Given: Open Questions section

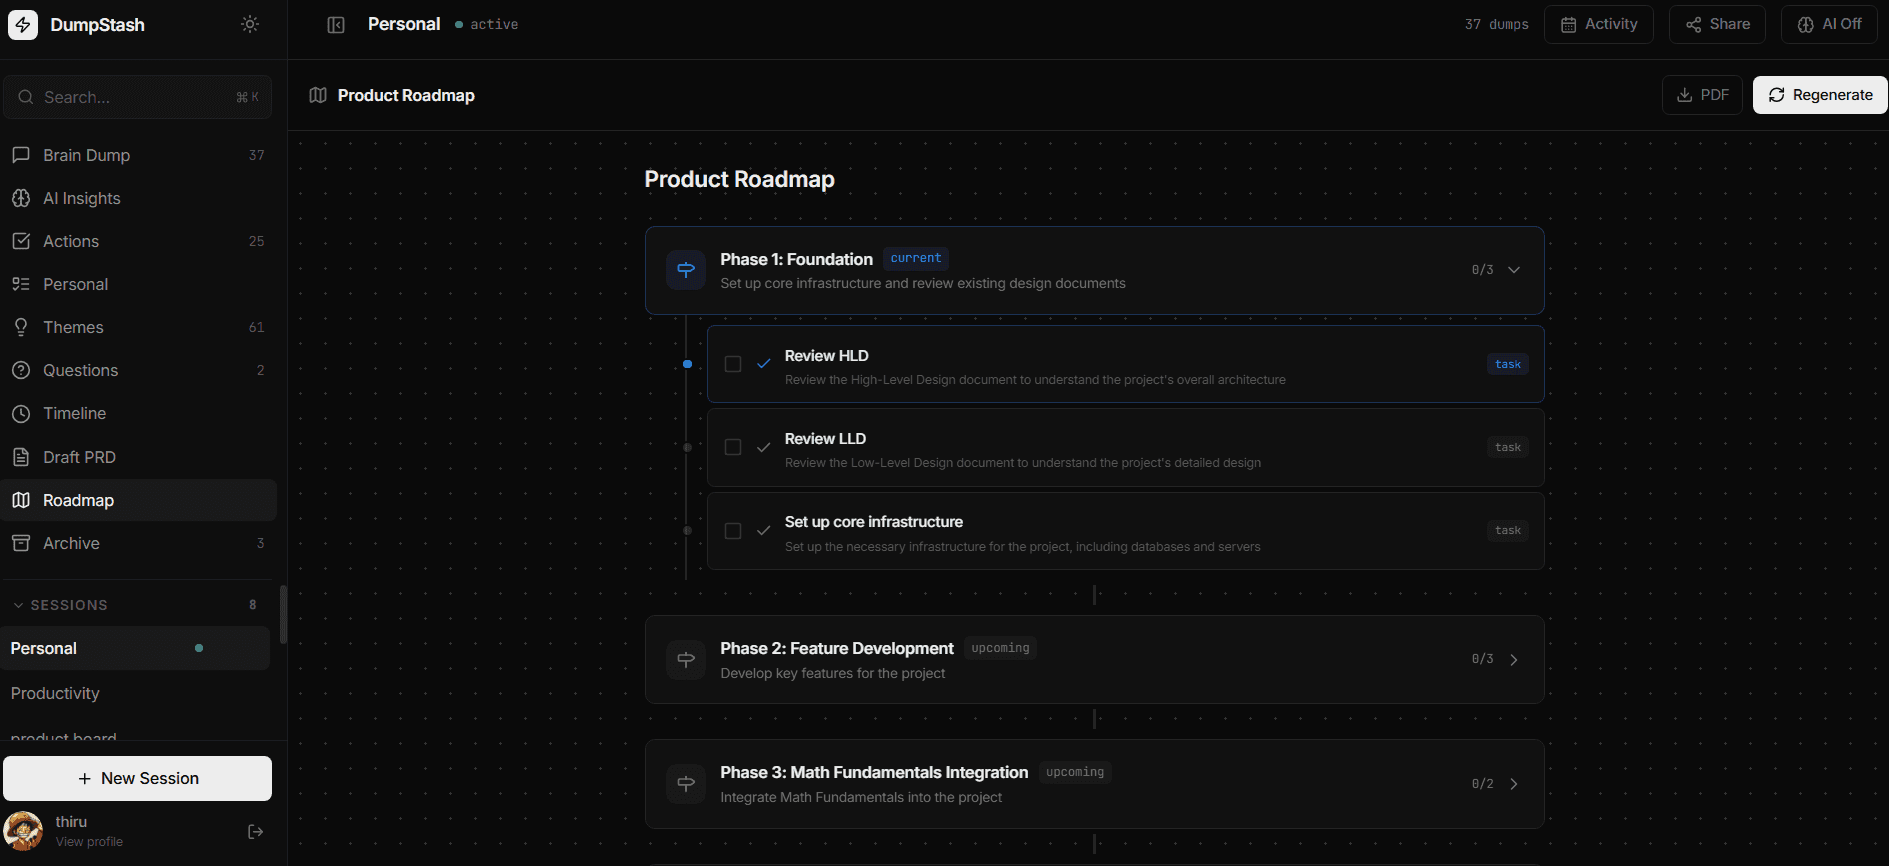Looking at the screenshot, I should (138, 370).
